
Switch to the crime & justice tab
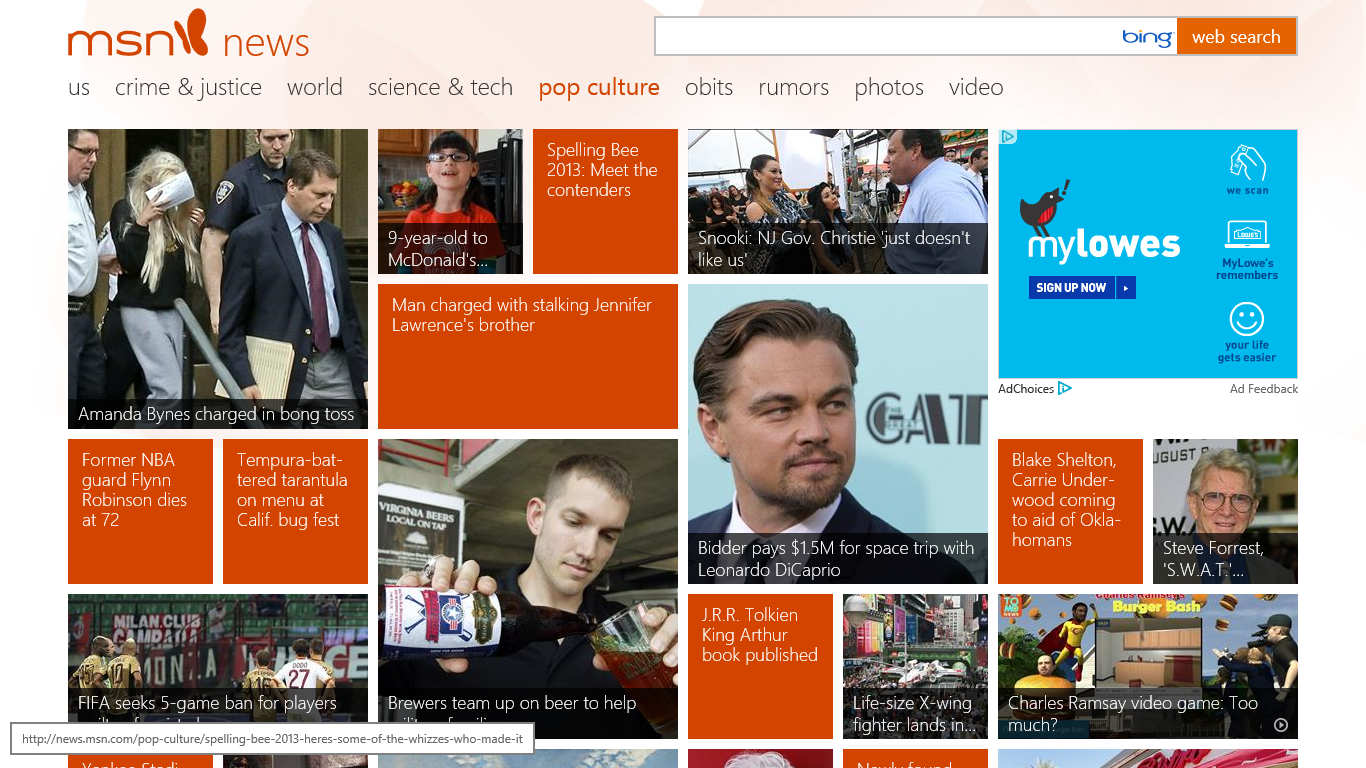188,88
